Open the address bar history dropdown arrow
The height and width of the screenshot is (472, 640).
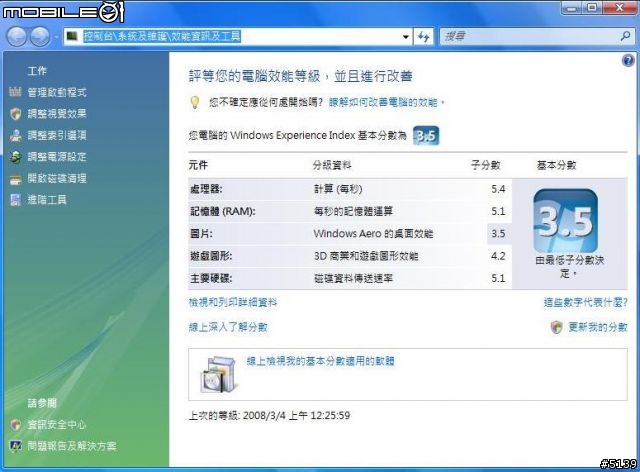[x=405, y=37]
